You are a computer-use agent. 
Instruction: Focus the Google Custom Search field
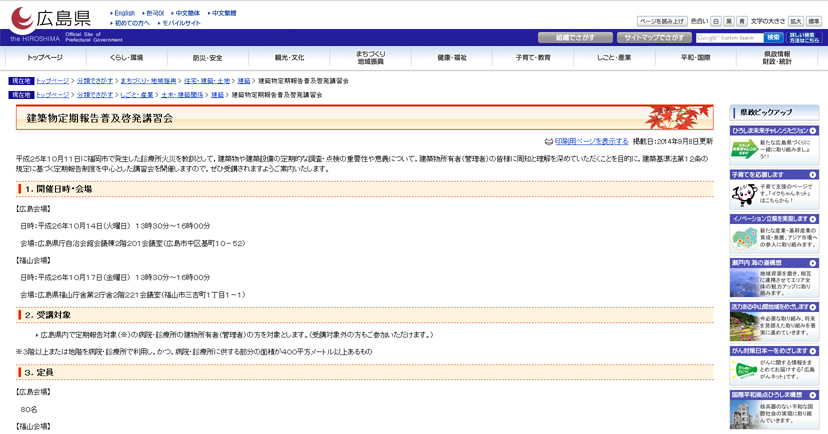[729, 38]
